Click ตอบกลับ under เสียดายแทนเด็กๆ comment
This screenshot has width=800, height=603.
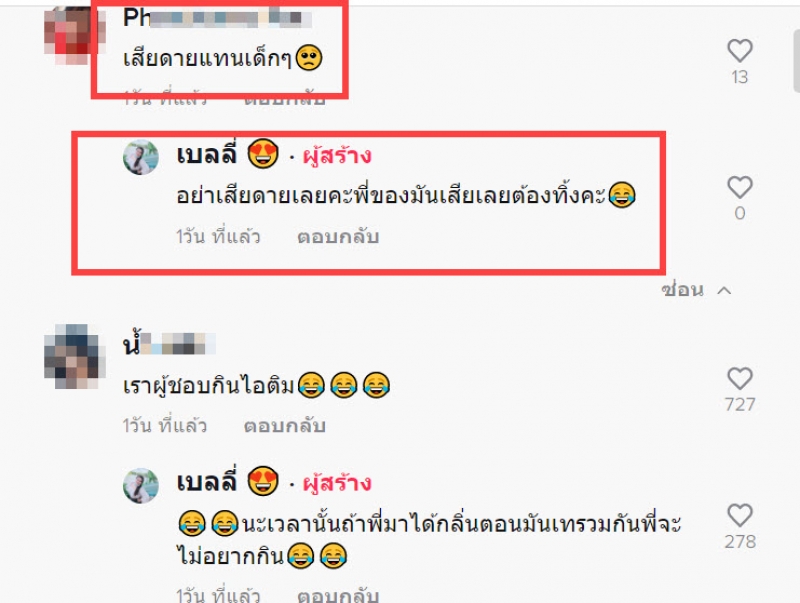pos(284,99)
